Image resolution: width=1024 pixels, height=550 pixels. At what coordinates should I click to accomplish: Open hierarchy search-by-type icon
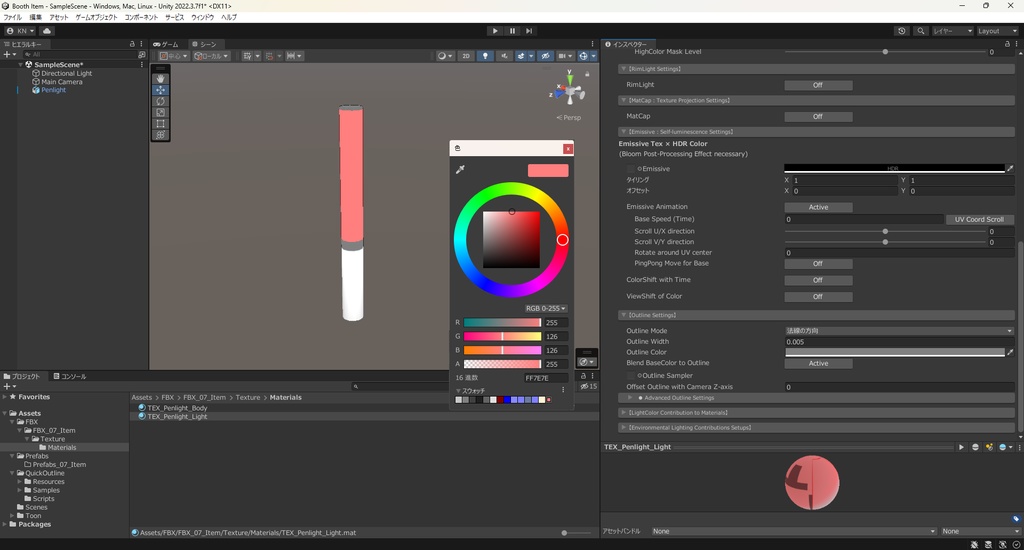[x=142, y=55]
